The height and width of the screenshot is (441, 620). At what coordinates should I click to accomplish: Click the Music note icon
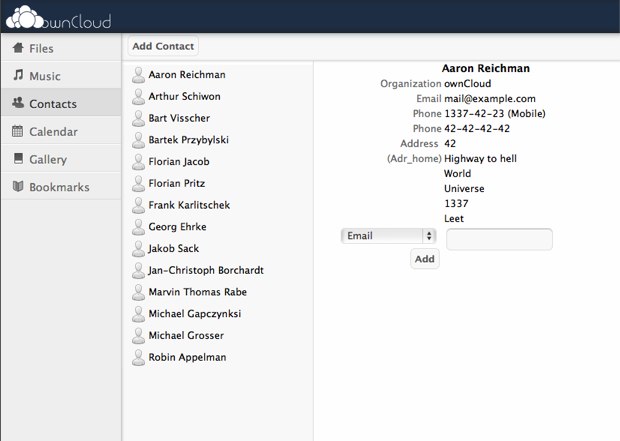pos(18,75)
